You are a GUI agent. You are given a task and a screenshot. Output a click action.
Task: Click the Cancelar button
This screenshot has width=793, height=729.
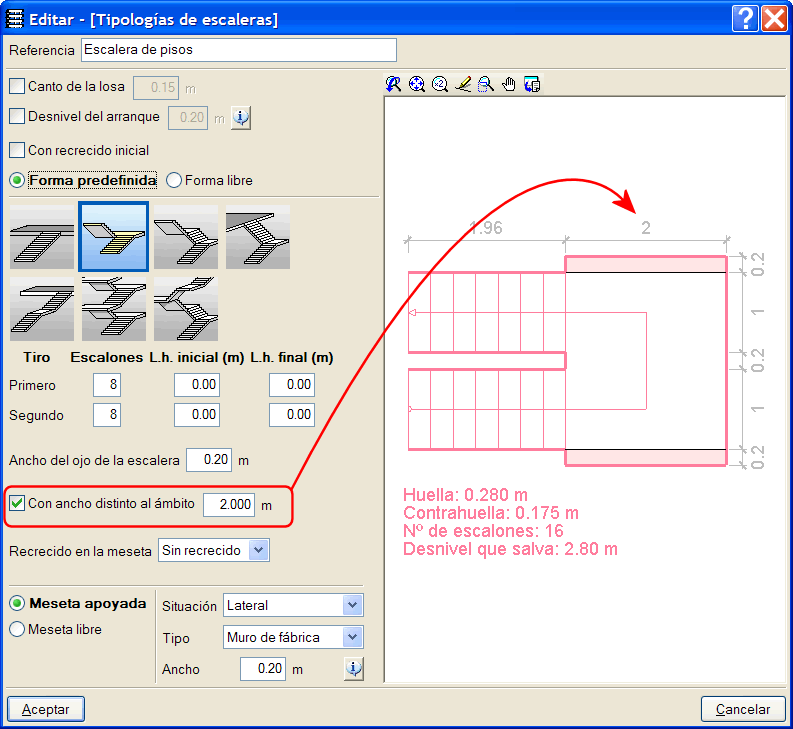point(743,709)
